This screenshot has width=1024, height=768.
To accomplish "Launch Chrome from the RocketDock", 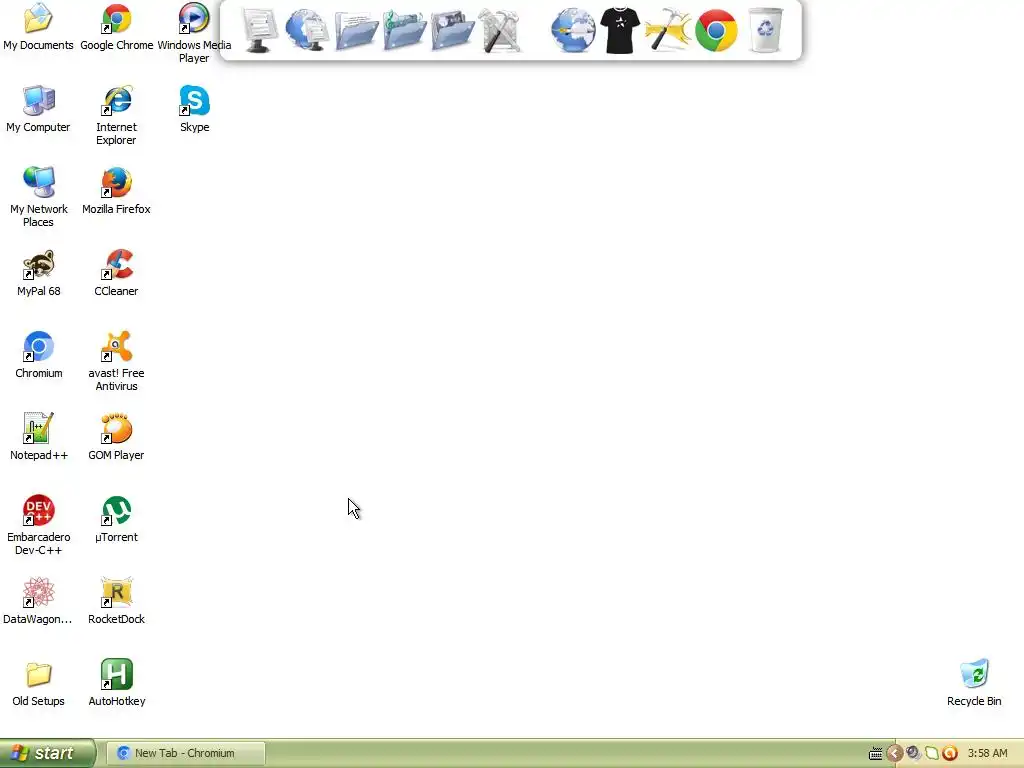I will pos(716,30).
